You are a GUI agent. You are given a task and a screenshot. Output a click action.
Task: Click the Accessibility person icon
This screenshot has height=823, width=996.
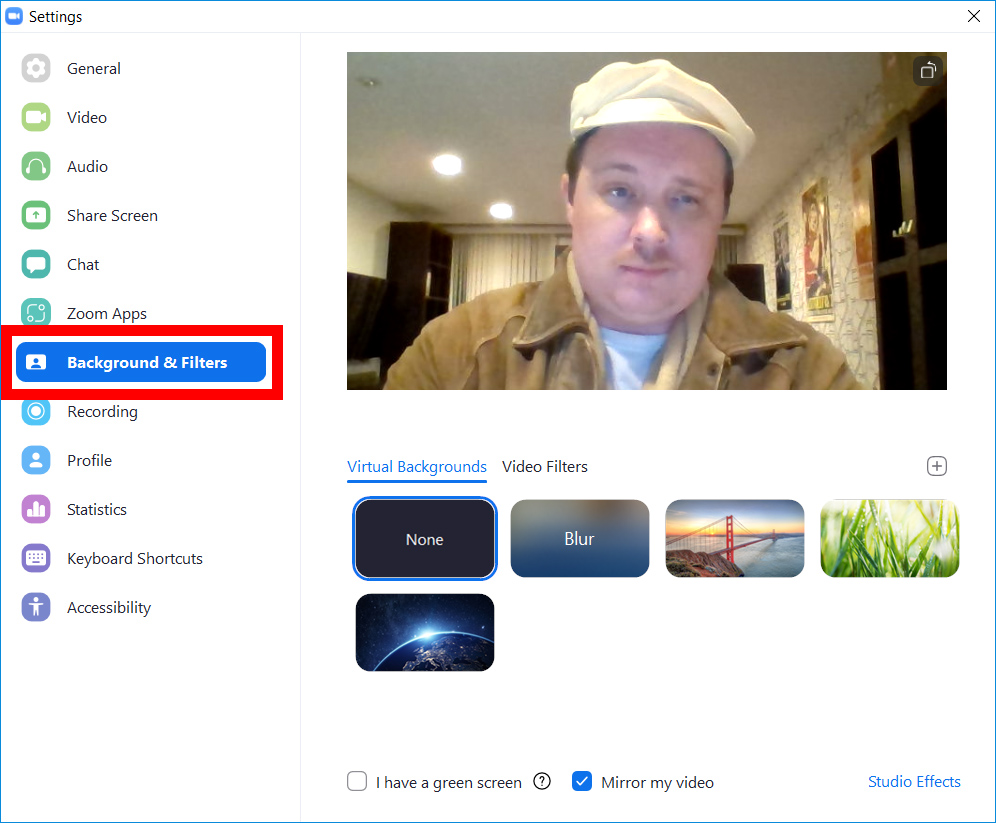click(x=36, y=607)
